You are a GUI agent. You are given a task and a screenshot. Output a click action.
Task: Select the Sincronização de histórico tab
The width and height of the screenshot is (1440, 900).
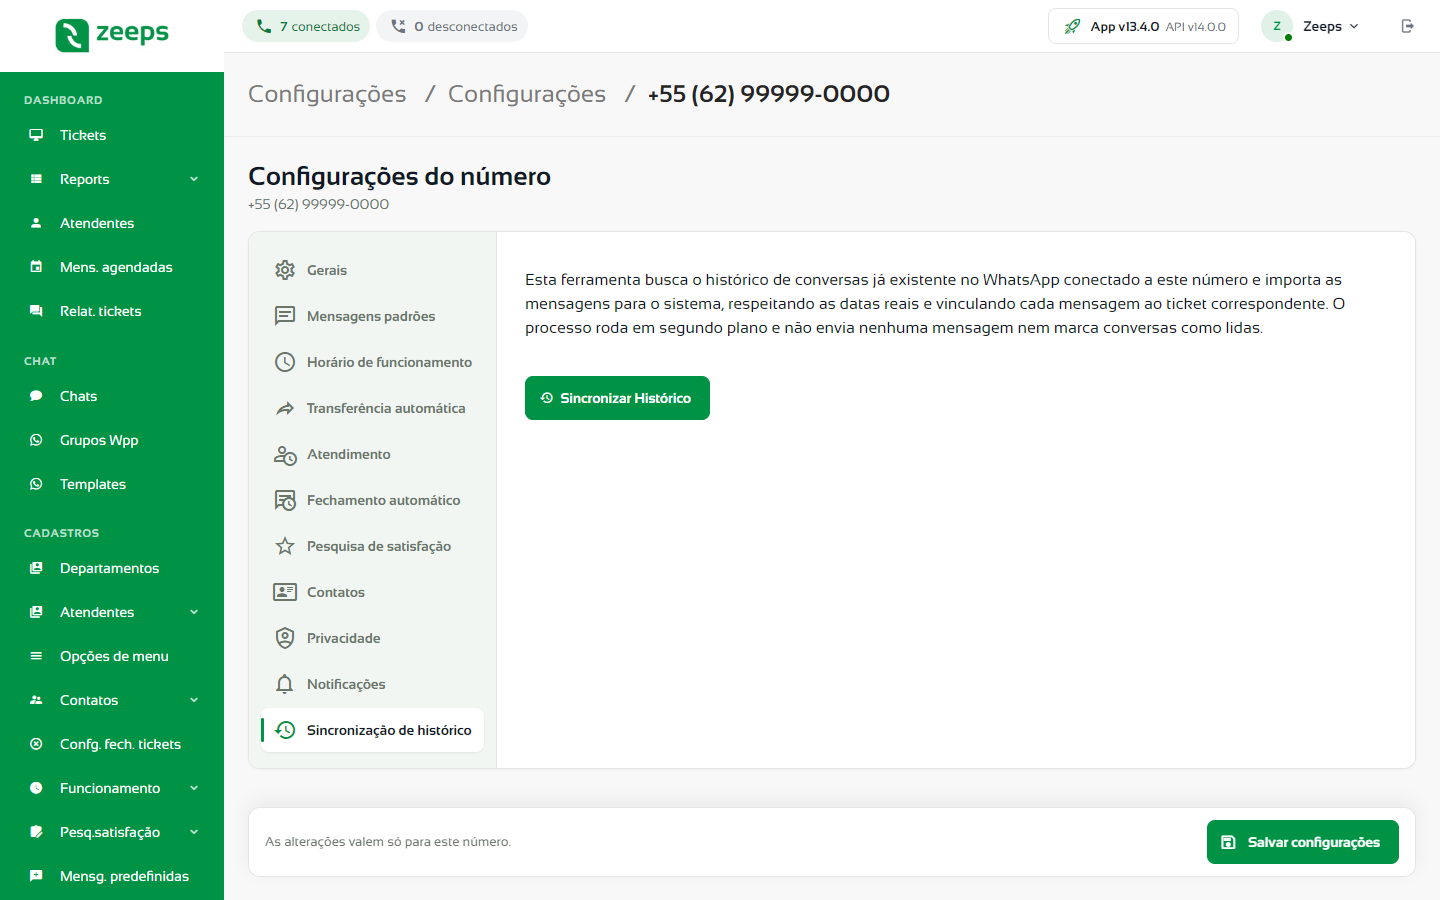[372, 730]
